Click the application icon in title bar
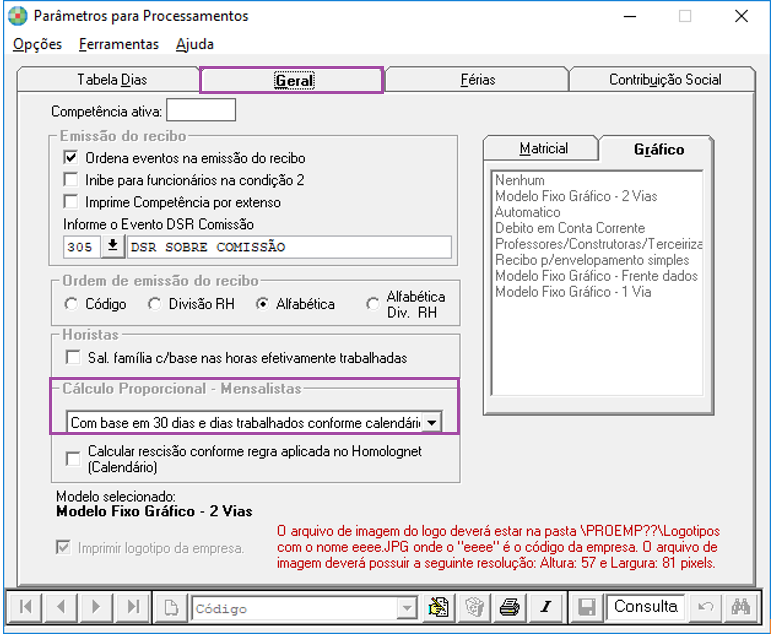Screen dimensions: 772x638 click(18, 16)
